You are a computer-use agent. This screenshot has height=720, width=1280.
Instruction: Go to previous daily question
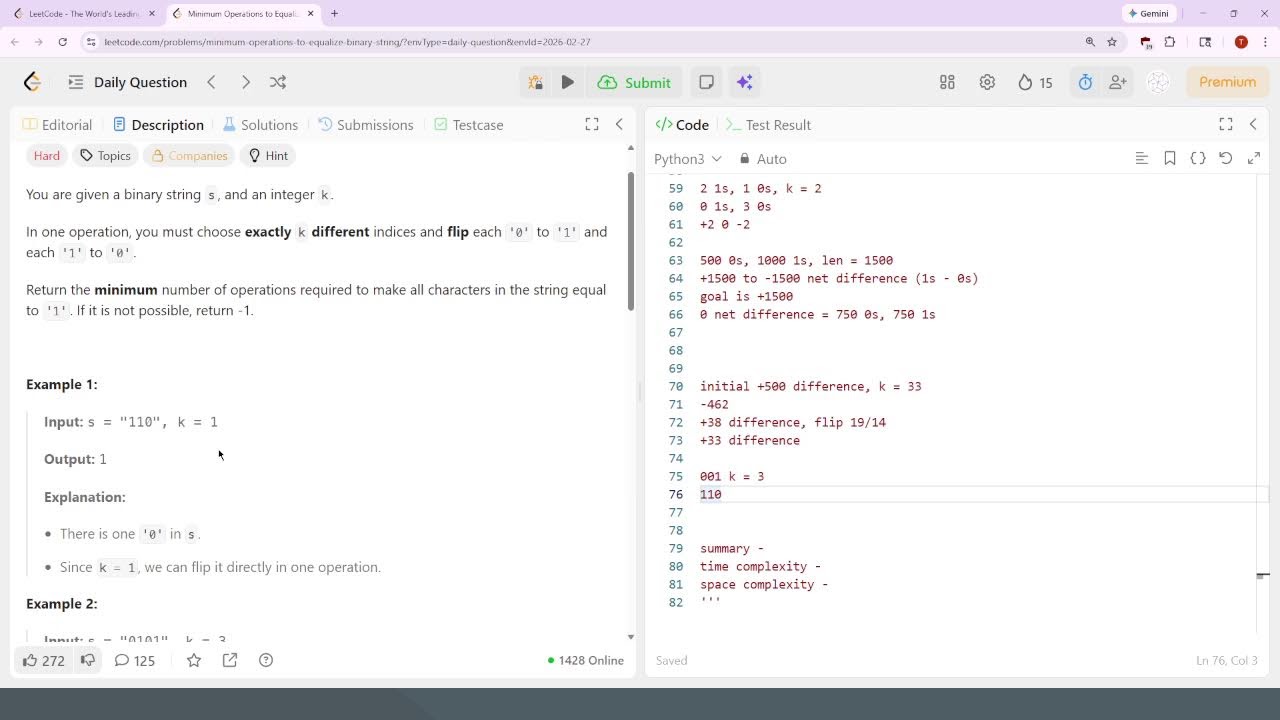(x=211, y=82)
